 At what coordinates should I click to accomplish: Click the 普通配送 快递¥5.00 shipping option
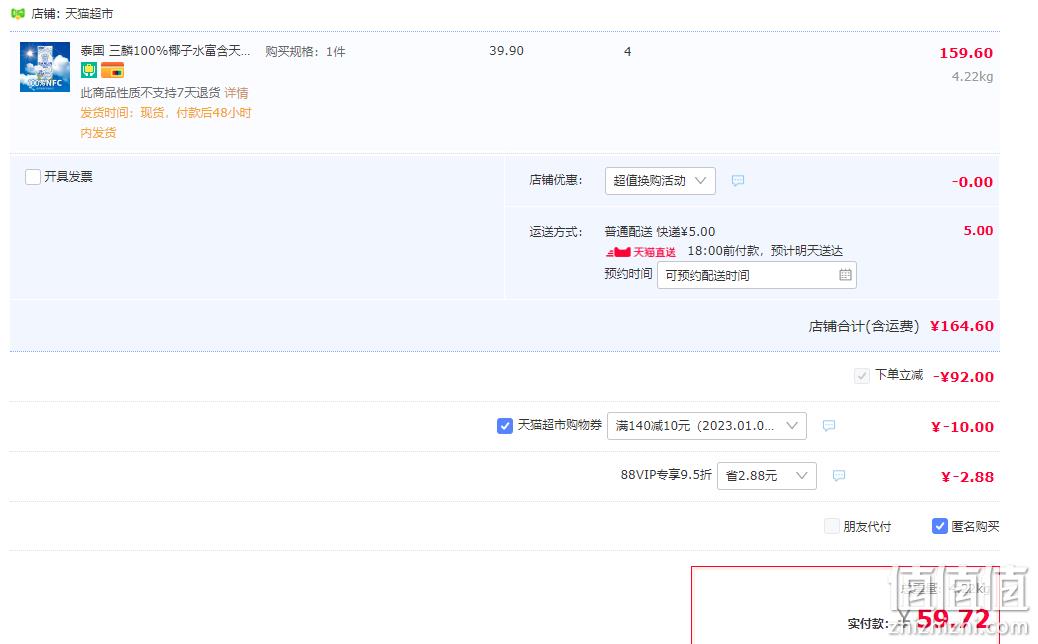660,232
